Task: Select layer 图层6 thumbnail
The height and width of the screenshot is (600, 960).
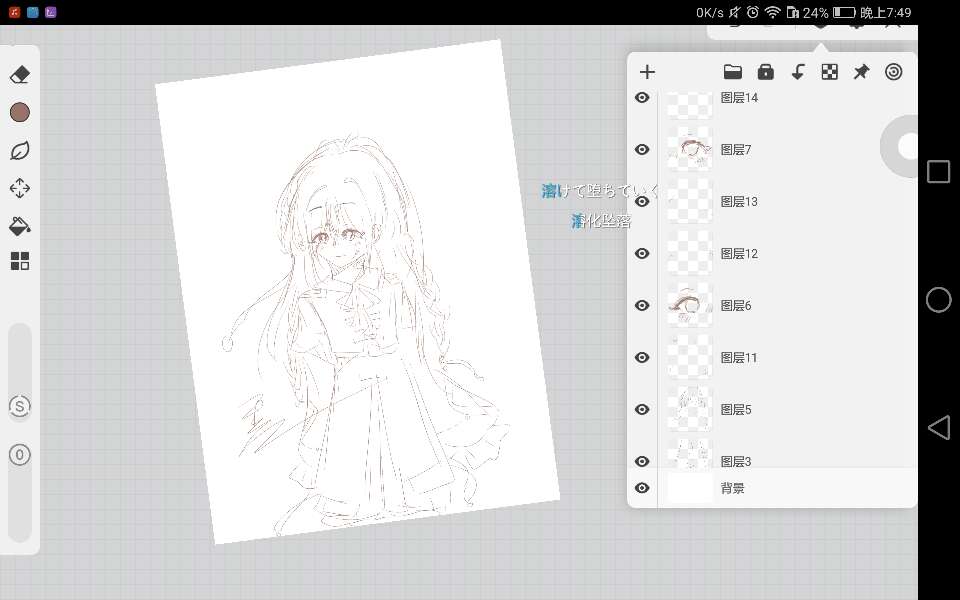Action: point(689,305)
